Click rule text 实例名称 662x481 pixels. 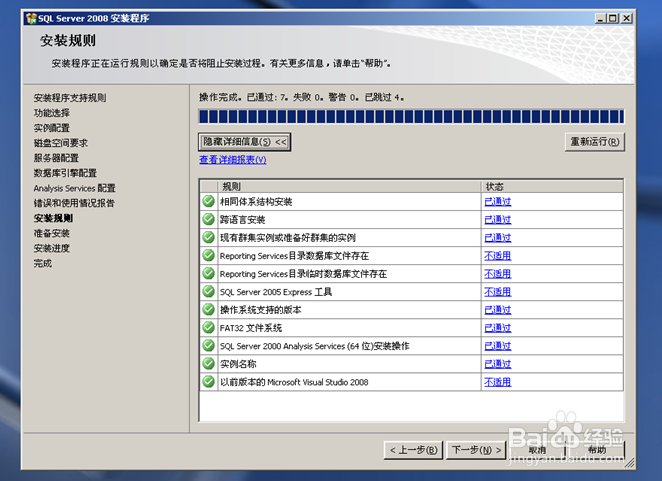coord(238,364)
